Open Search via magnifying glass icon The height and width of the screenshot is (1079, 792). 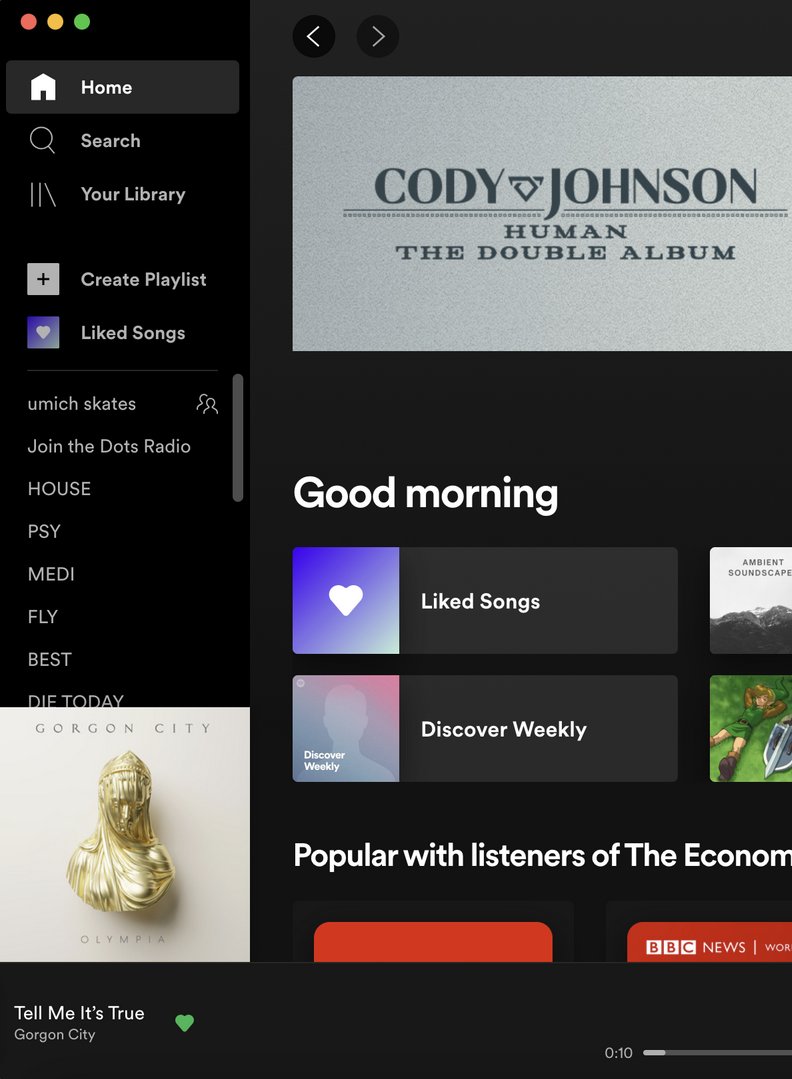click(x=42, y=140)
